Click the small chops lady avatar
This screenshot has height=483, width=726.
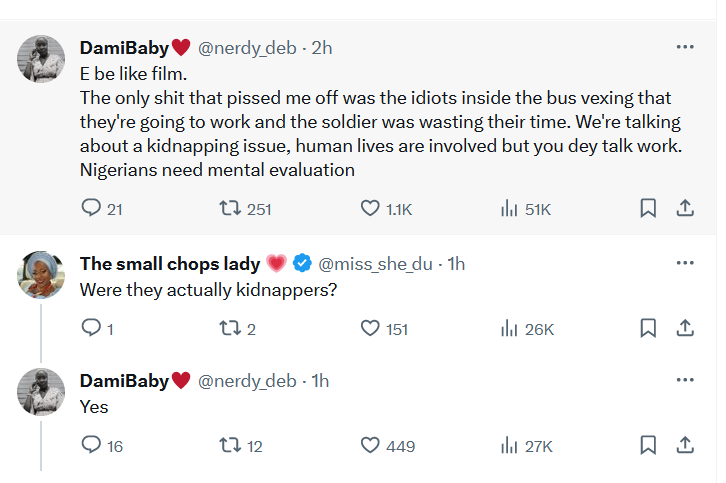point(41,274)
